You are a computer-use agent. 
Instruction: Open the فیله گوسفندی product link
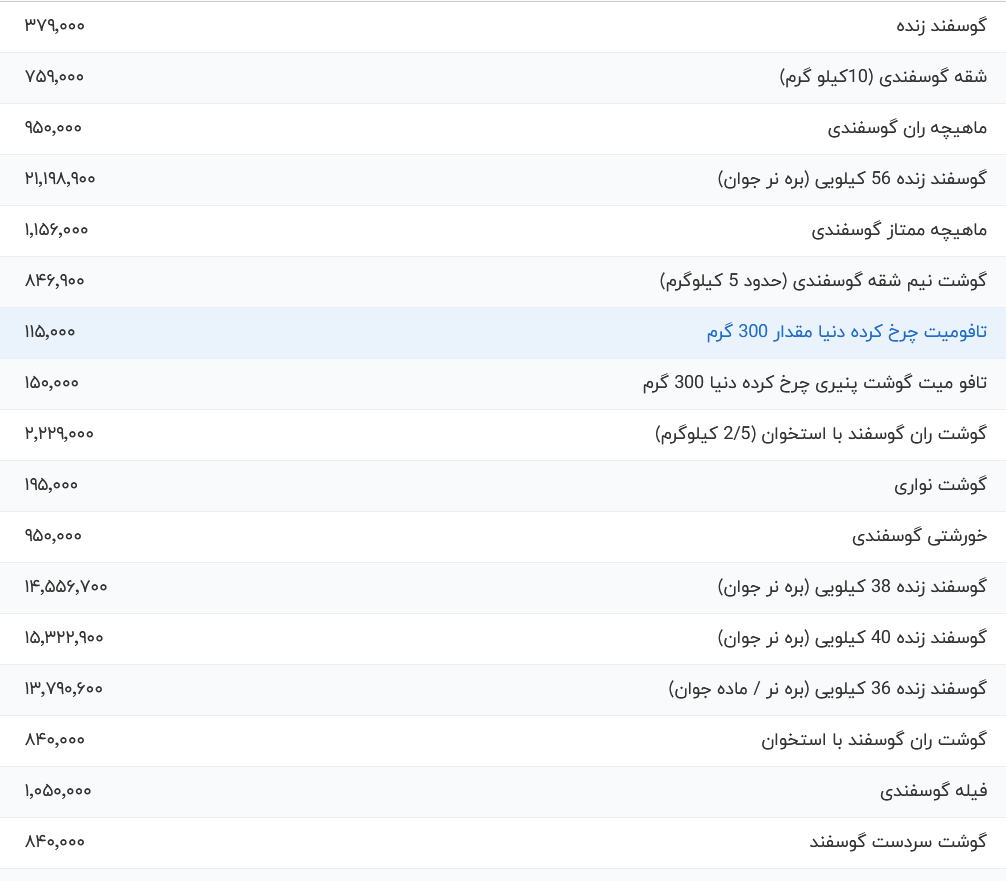(x=933, y=791)
